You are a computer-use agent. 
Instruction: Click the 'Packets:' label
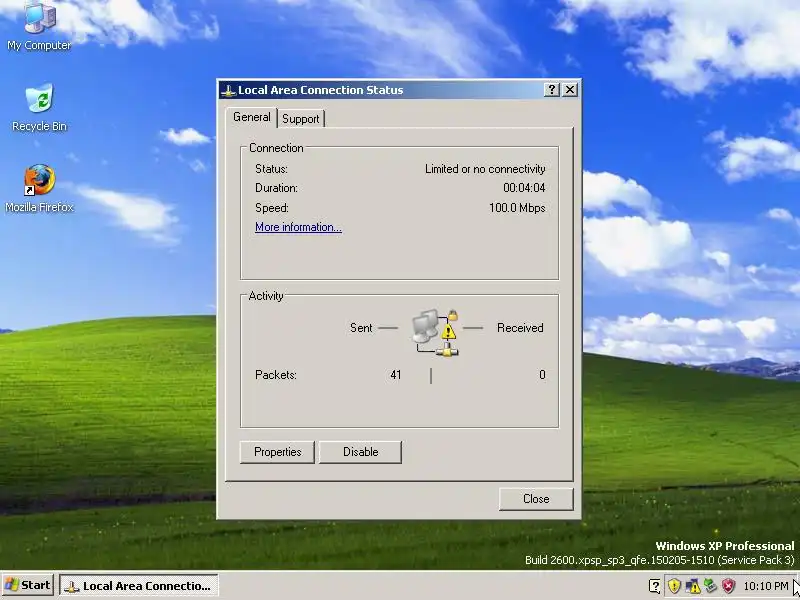pyautogui.click(x=276, y=375)
